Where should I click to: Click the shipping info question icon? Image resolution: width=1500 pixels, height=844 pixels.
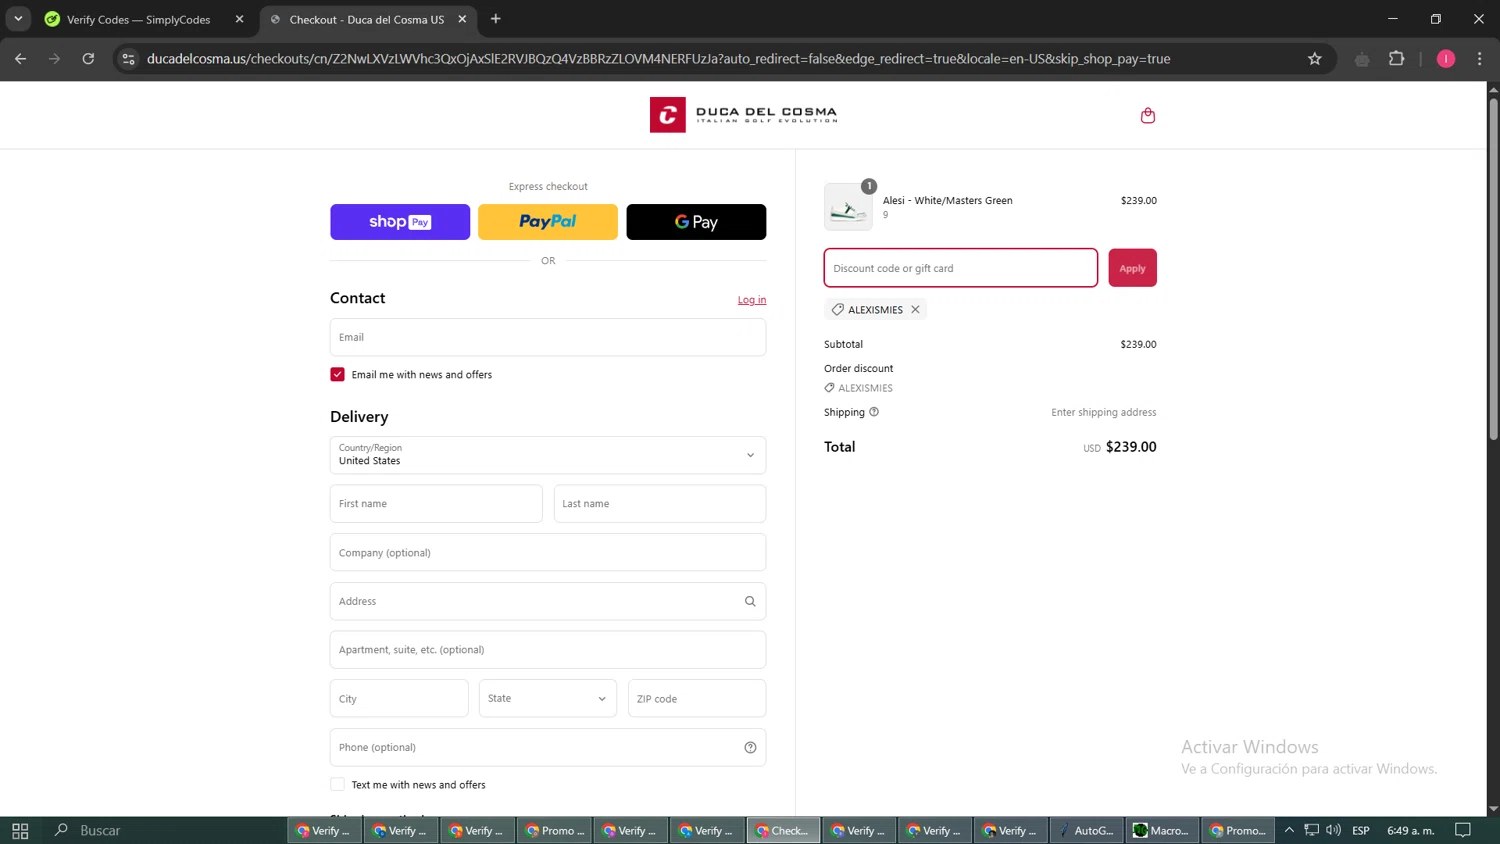(x=874, y=412)
